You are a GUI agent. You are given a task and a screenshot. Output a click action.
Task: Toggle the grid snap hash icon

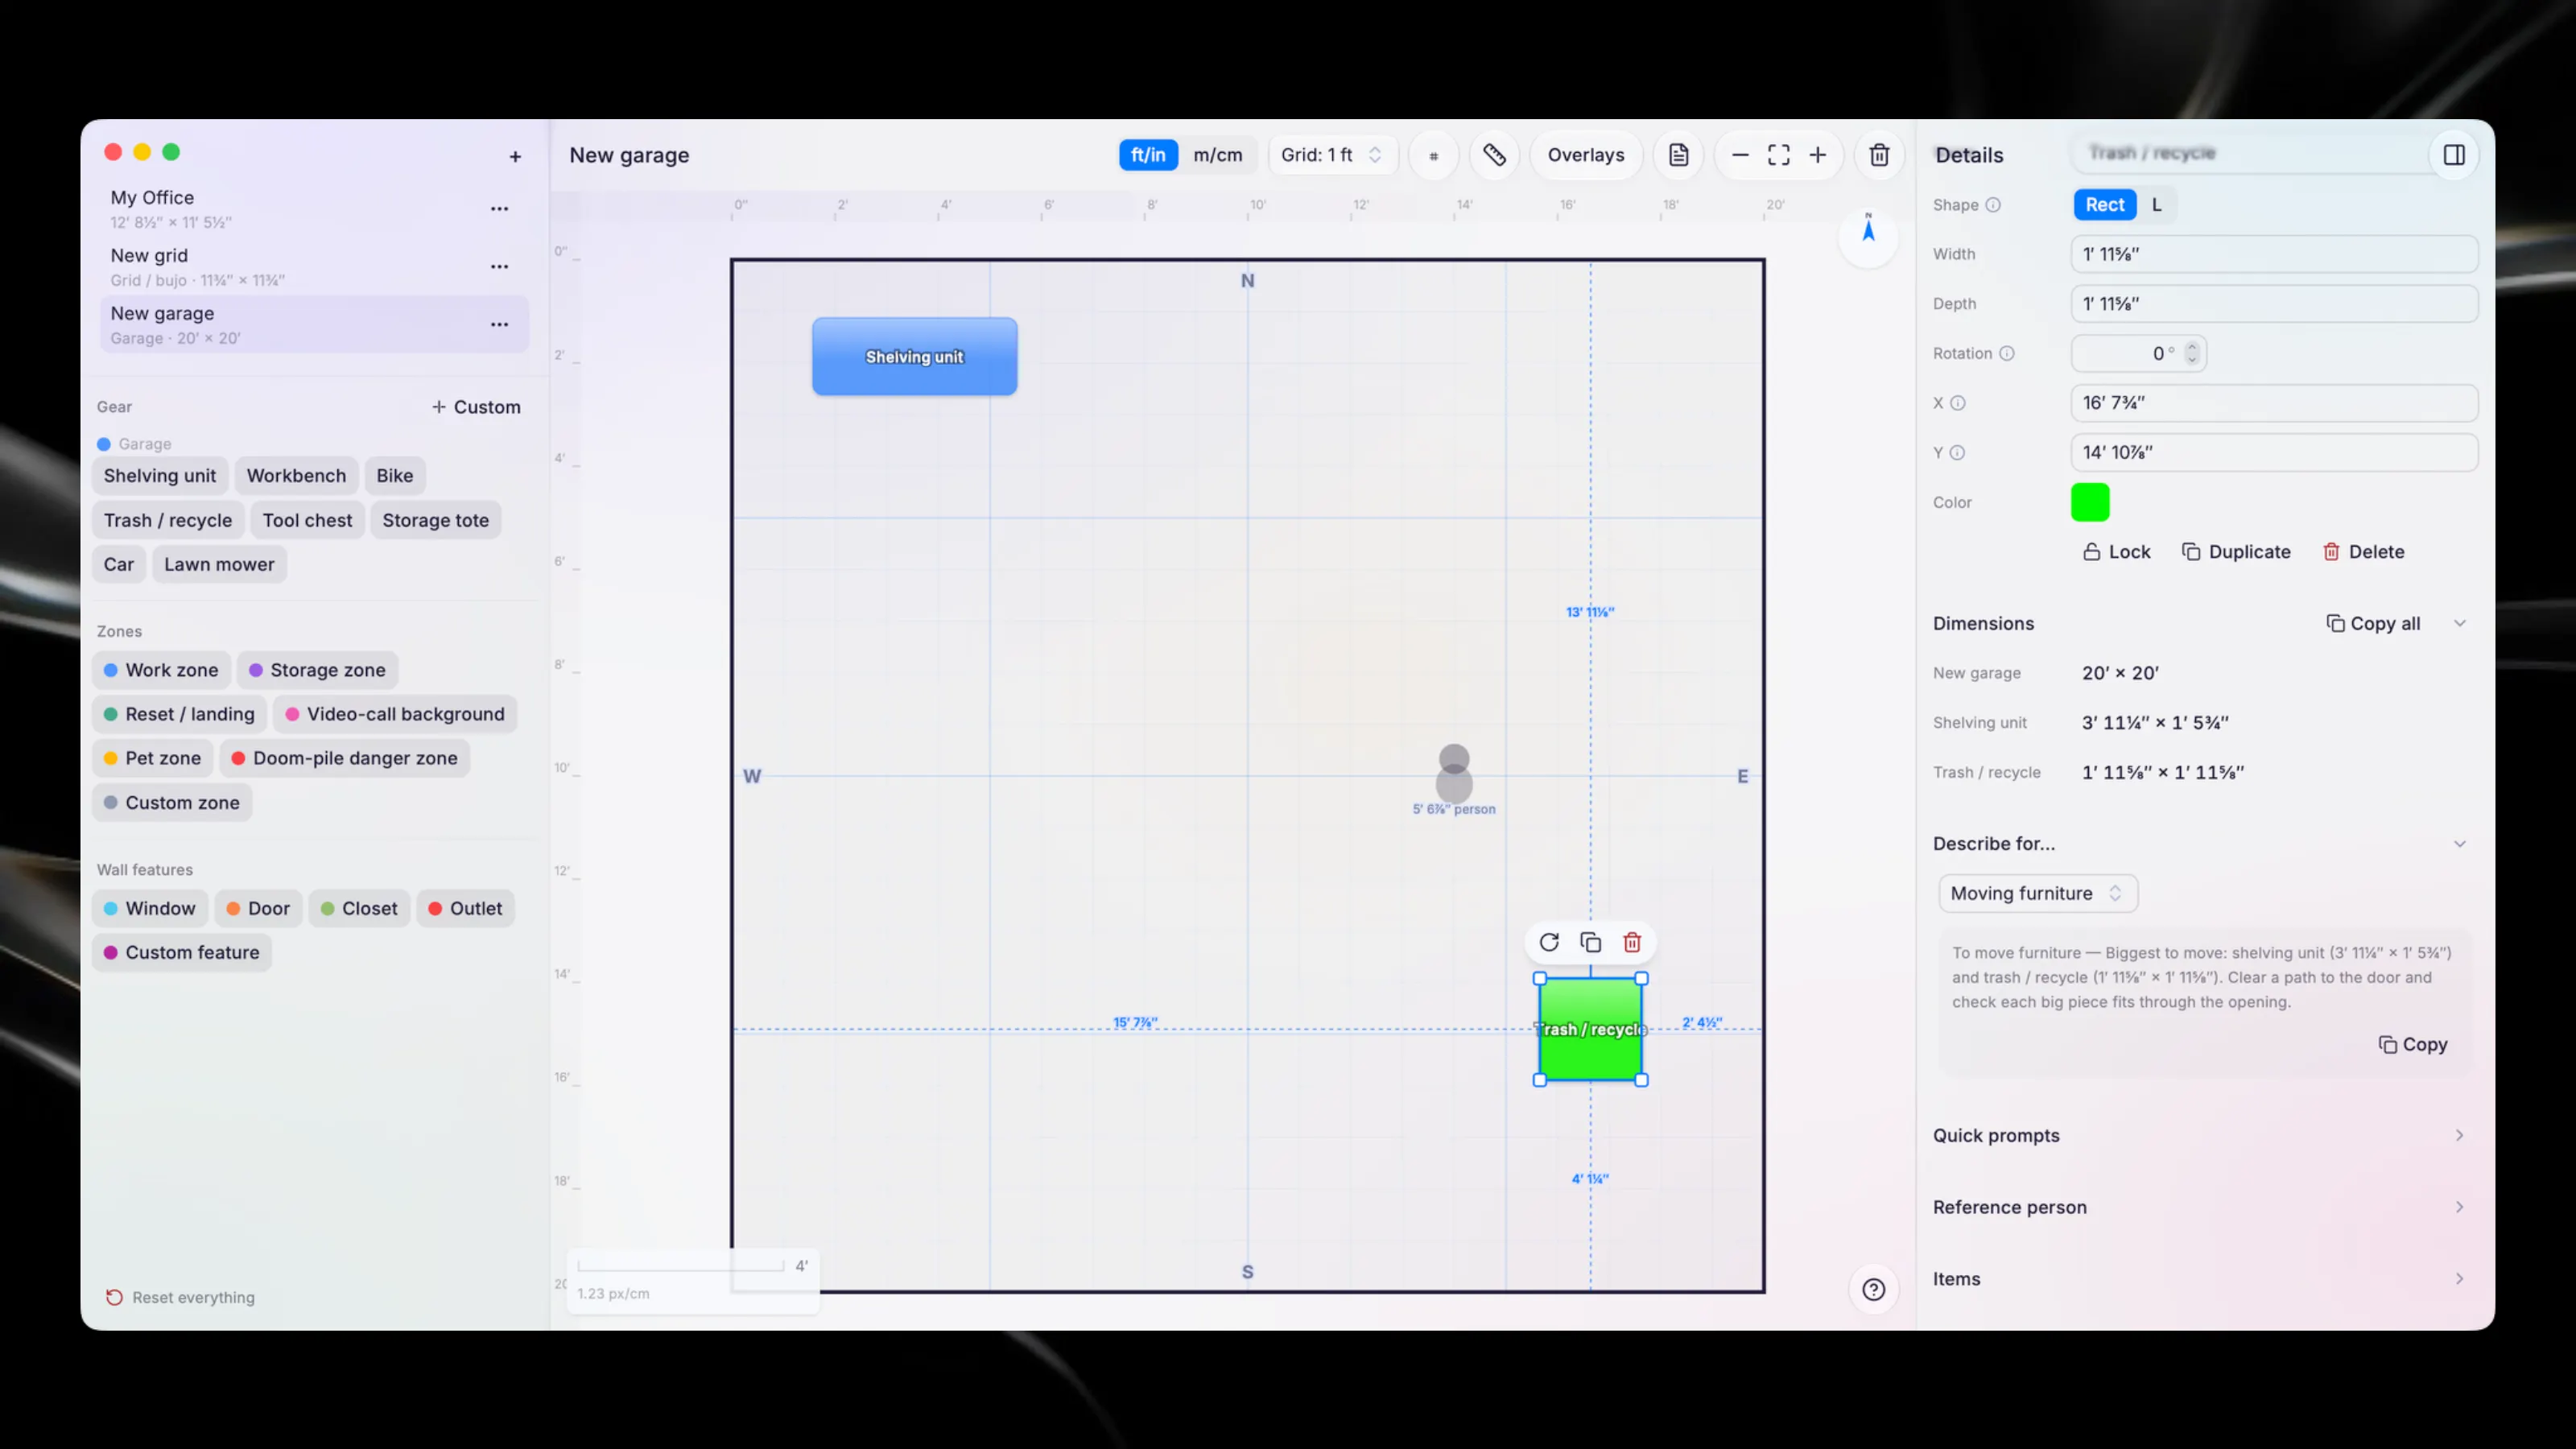1433,156
